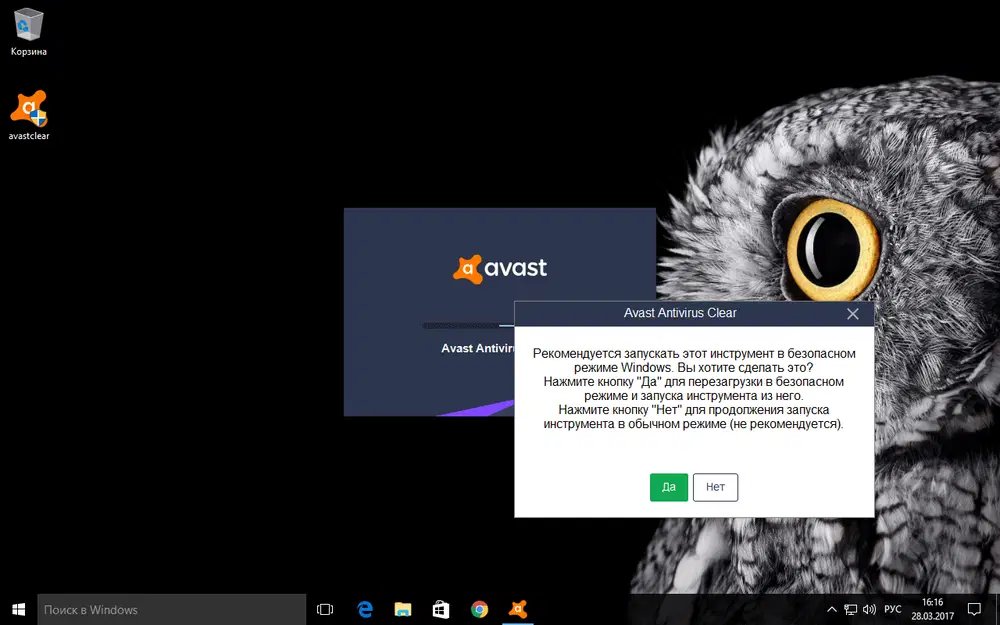Launch Microsoft Edge from the taskbar
This screenshot has height=625, width=1000.
click(x=365, y=610)
